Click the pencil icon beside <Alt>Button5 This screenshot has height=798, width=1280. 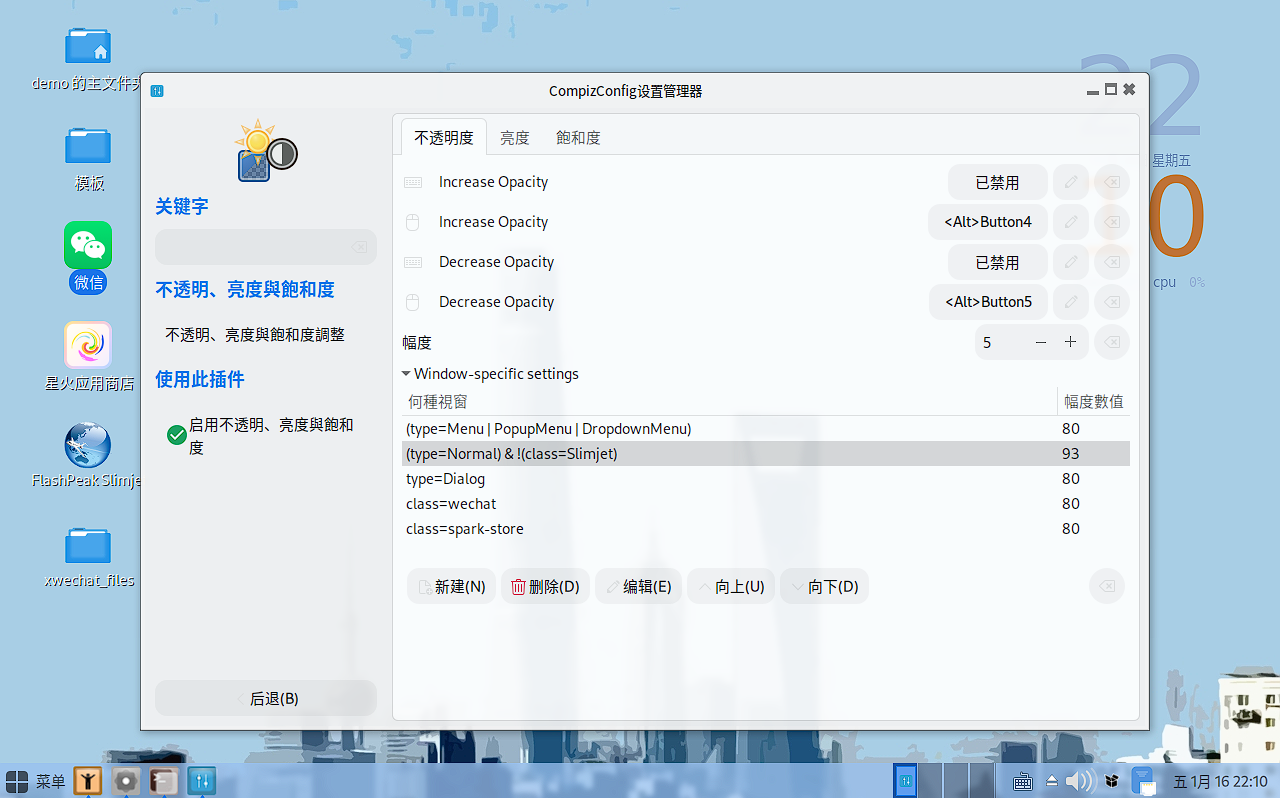click(1071, 302)
